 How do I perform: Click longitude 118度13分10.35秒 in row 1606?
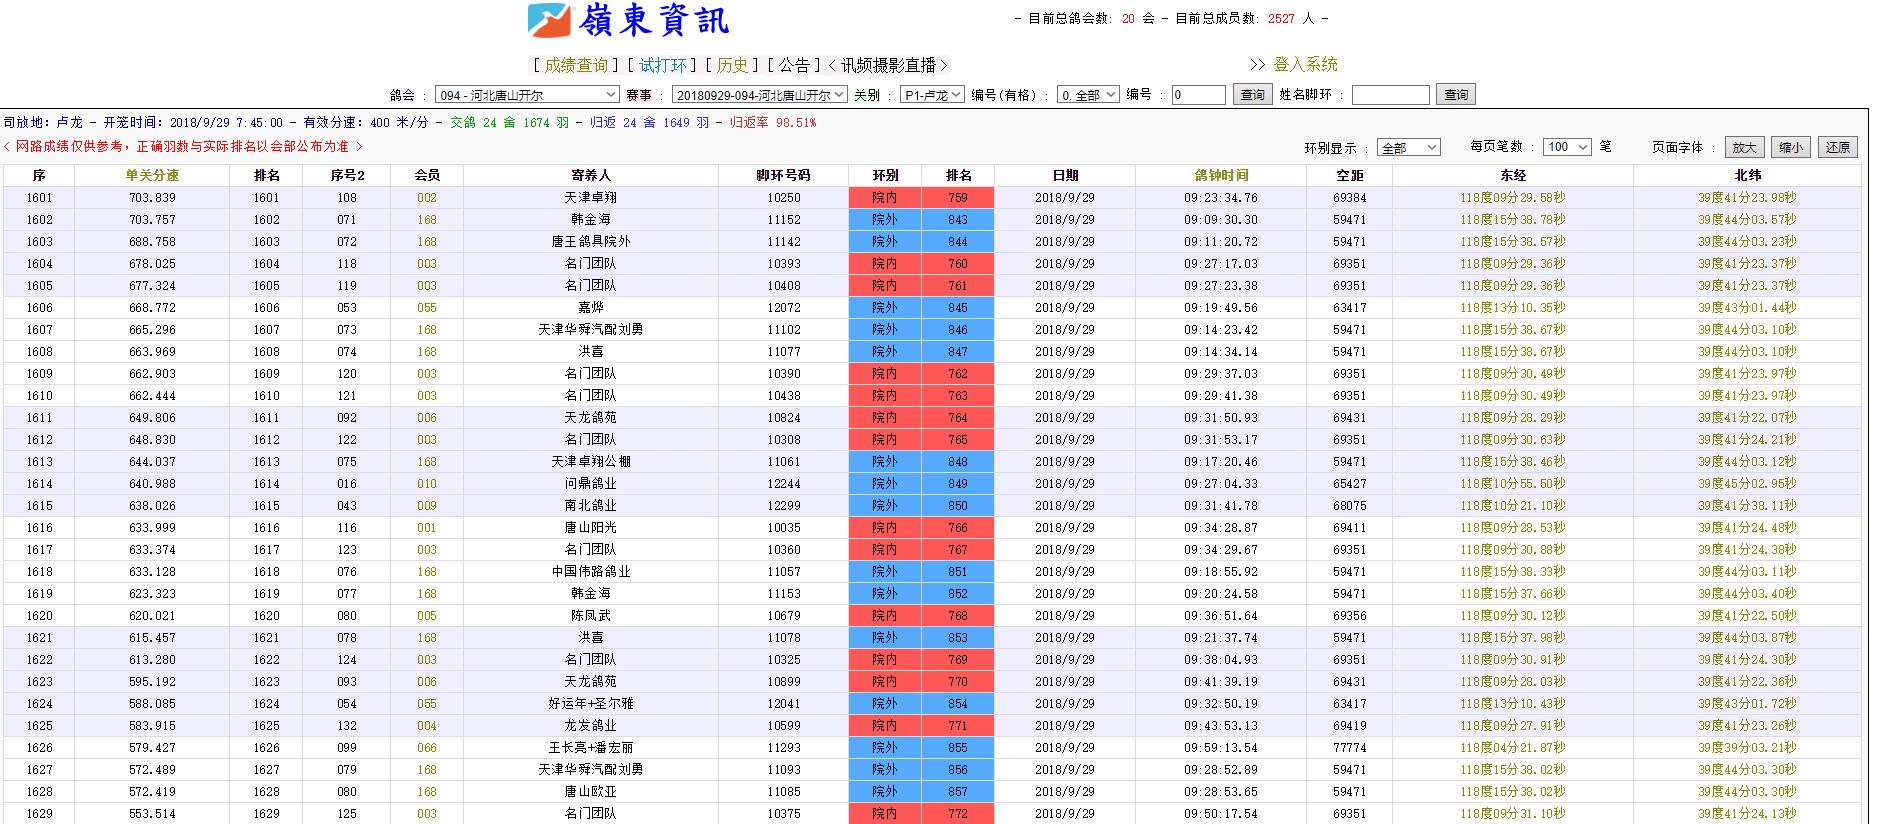(x=1513, y=308)
